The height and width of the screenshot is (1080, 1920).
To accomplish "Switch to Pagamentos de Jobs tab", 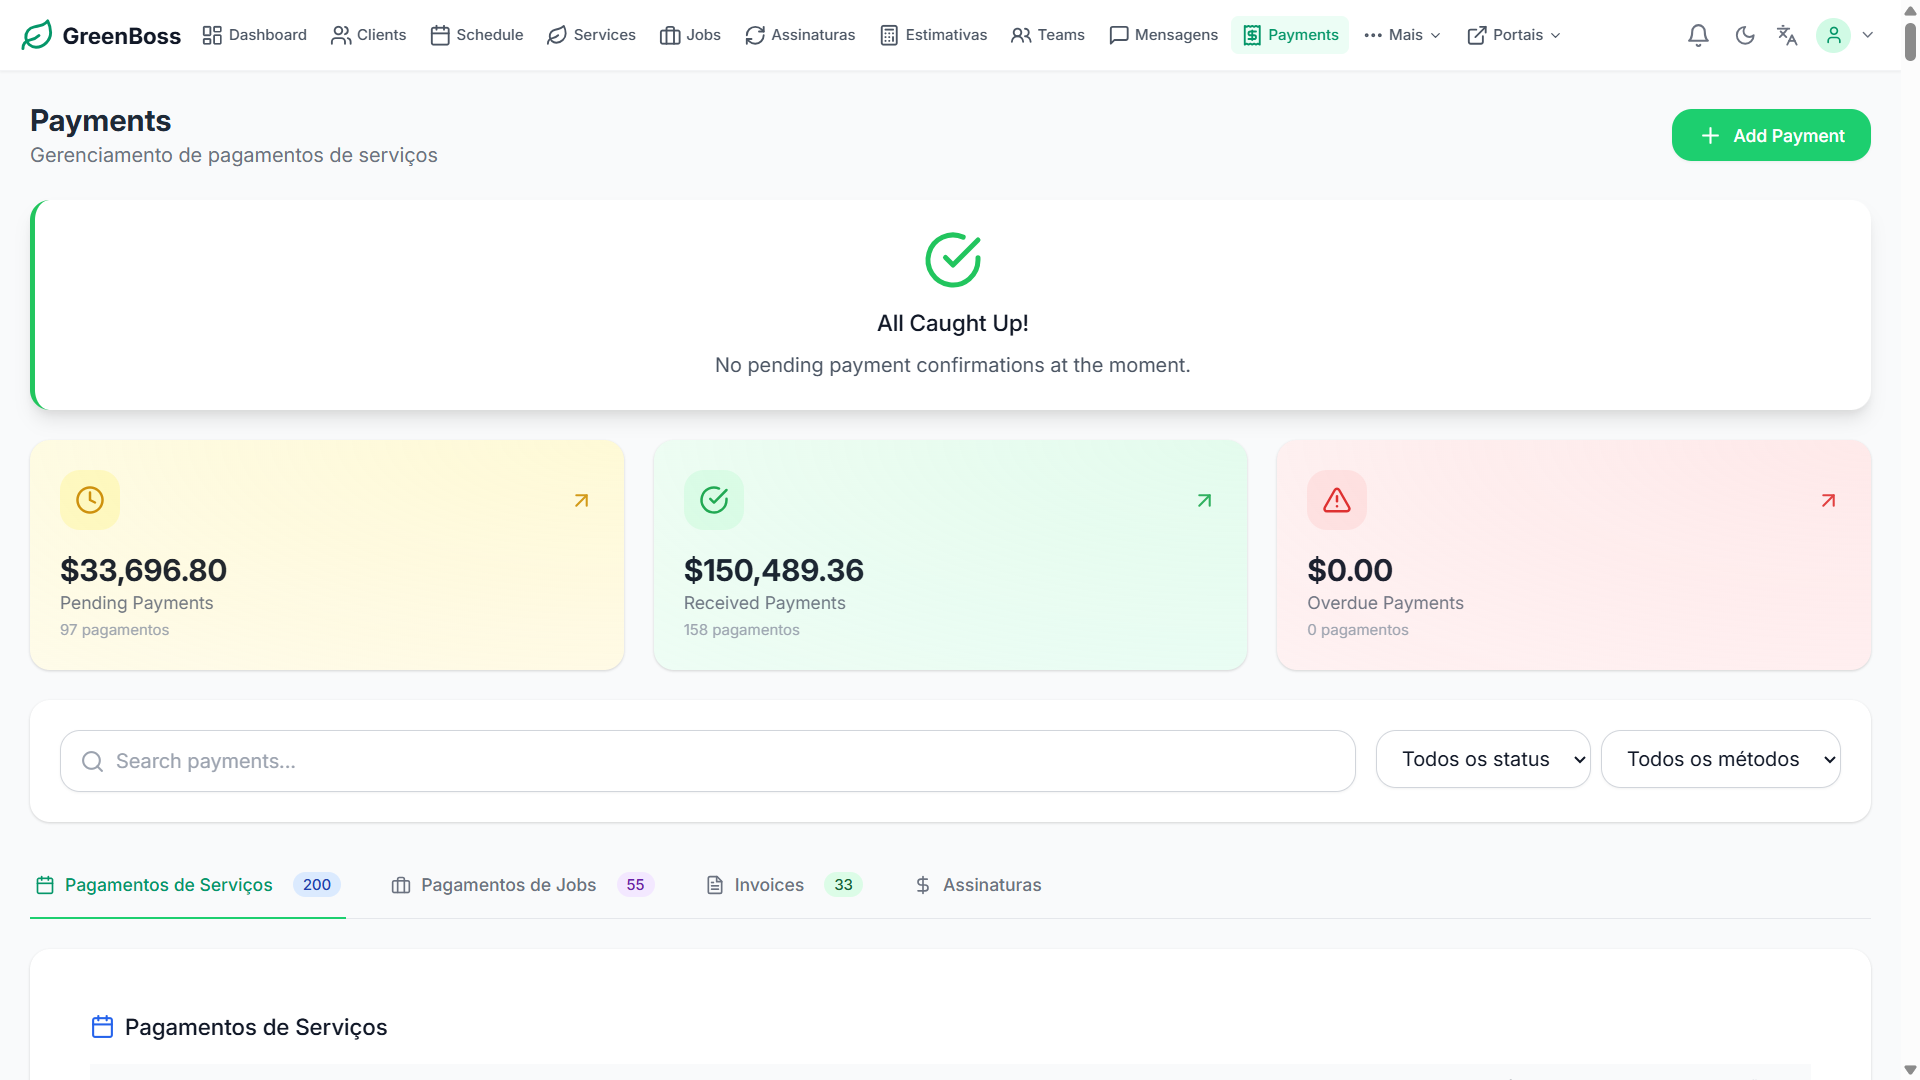I will pos(508,885).
